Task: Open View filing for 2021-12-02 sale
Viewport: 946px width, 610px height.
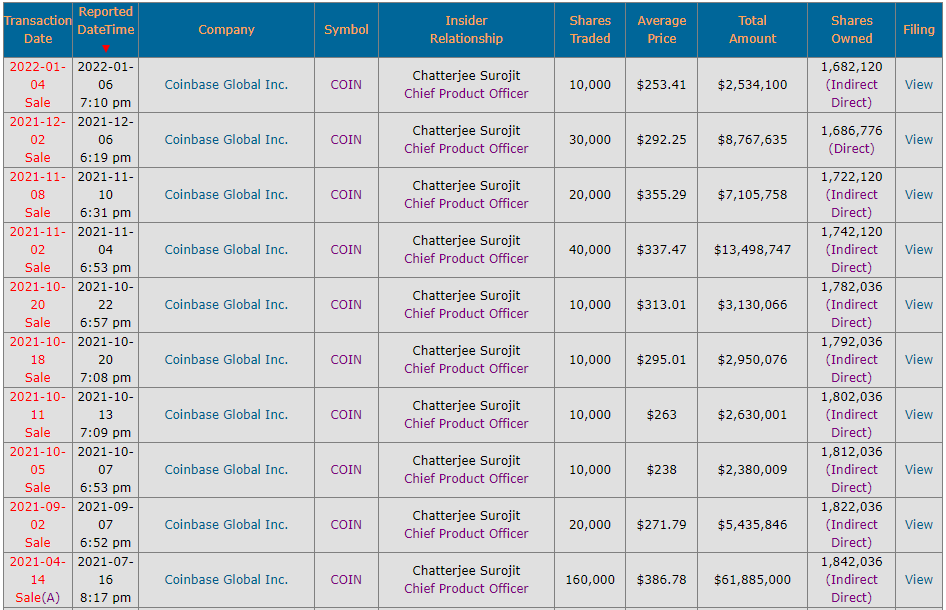Action: tap(919, 139)
